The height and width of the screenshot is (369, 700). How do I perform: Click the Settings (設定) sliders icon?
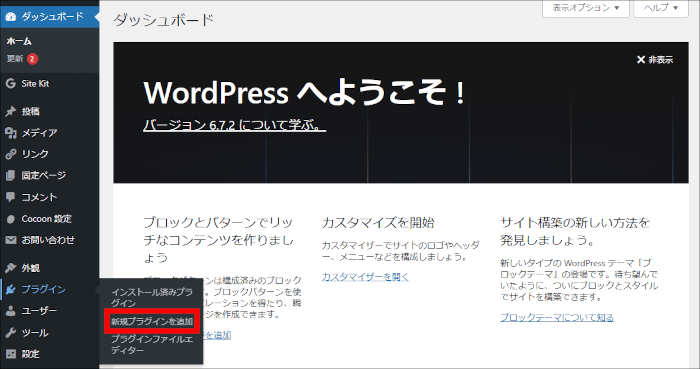coord(11,354)
